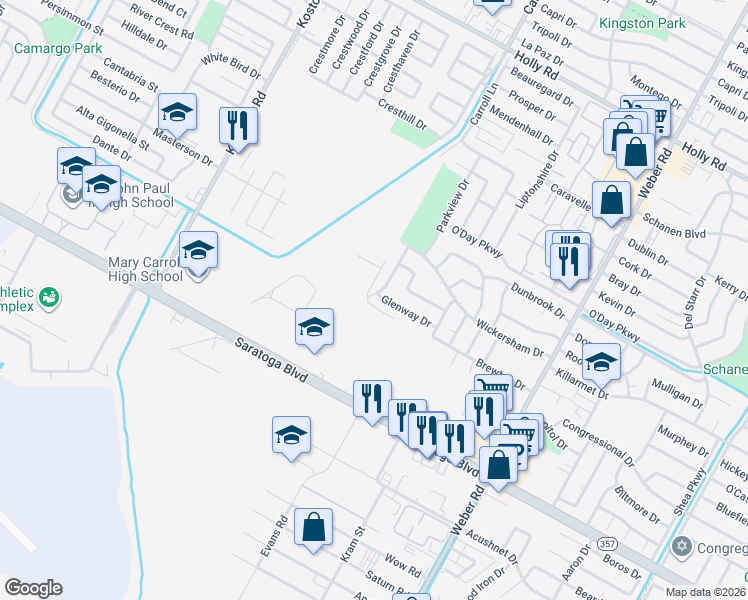
Task: Click the school marker near Masterson Dr
Action: click(177, 113)
